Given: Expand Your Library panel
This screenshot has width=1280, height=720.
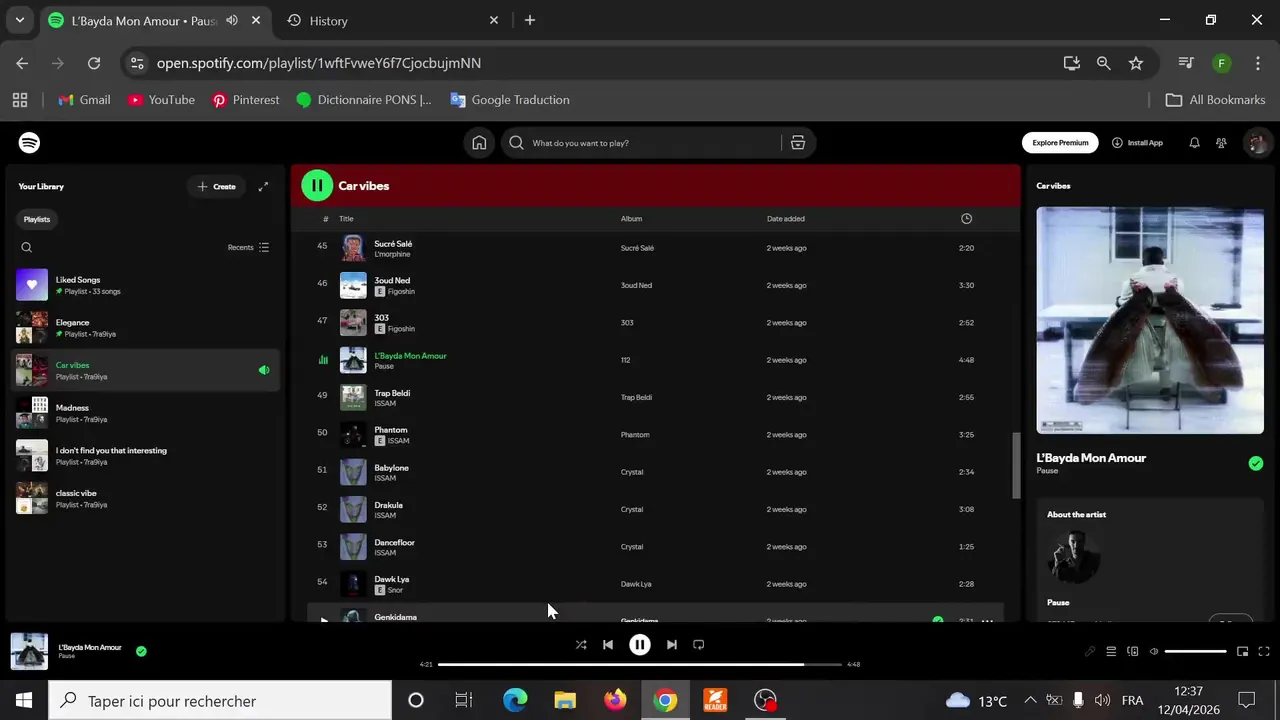Looking at the screenshot, I should click(x=263, y=186).
